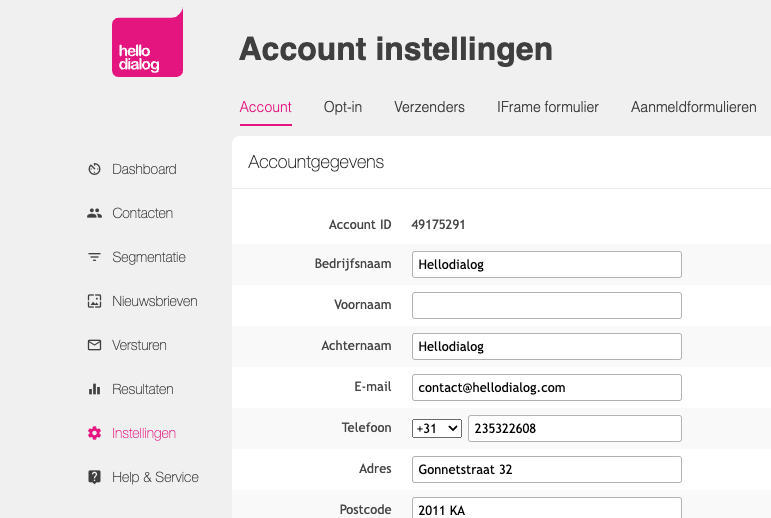This screenshot has width=771, height=518.
Task: Go to the Aanmeldformulieren tab
Action: click(694, 107)
